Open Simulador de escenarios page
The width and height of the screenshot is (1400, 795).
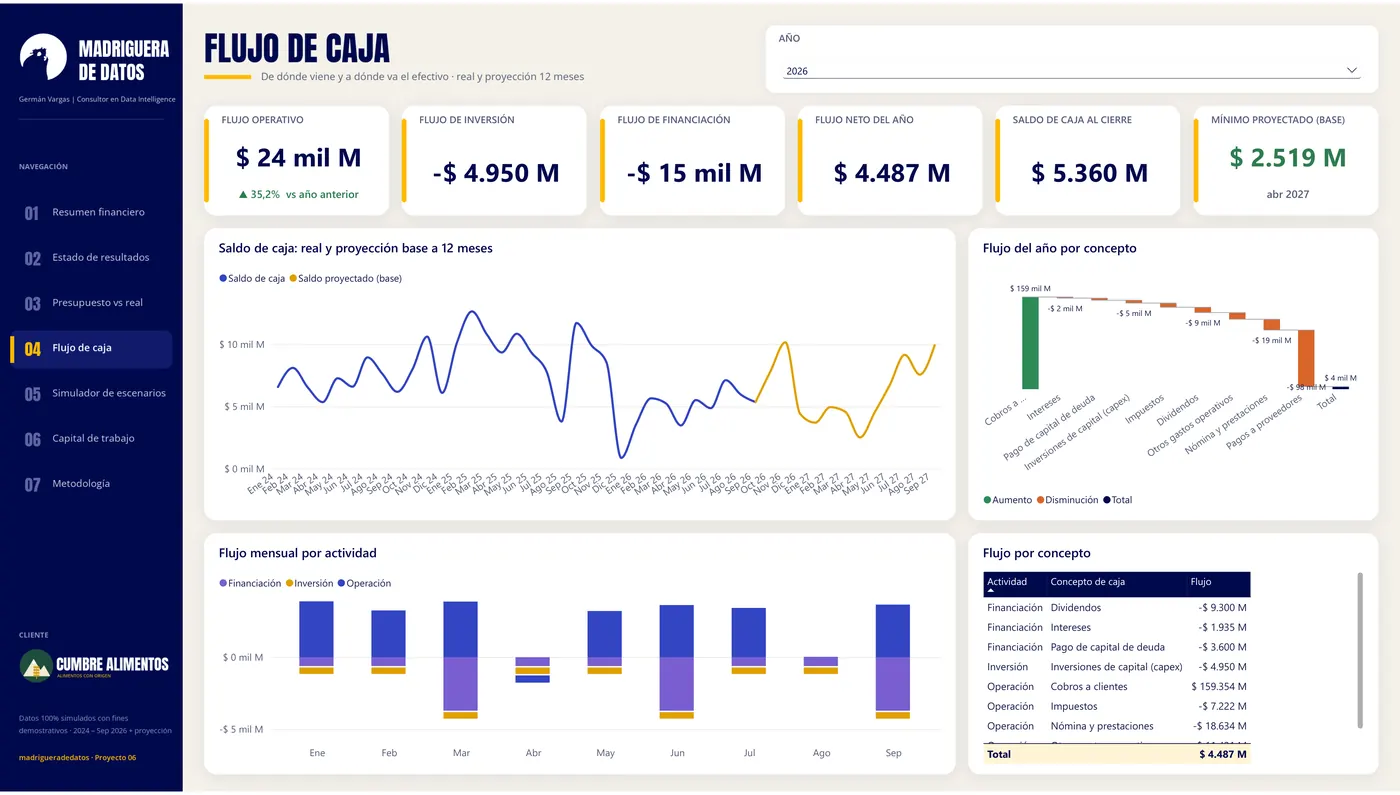(91, 393)
